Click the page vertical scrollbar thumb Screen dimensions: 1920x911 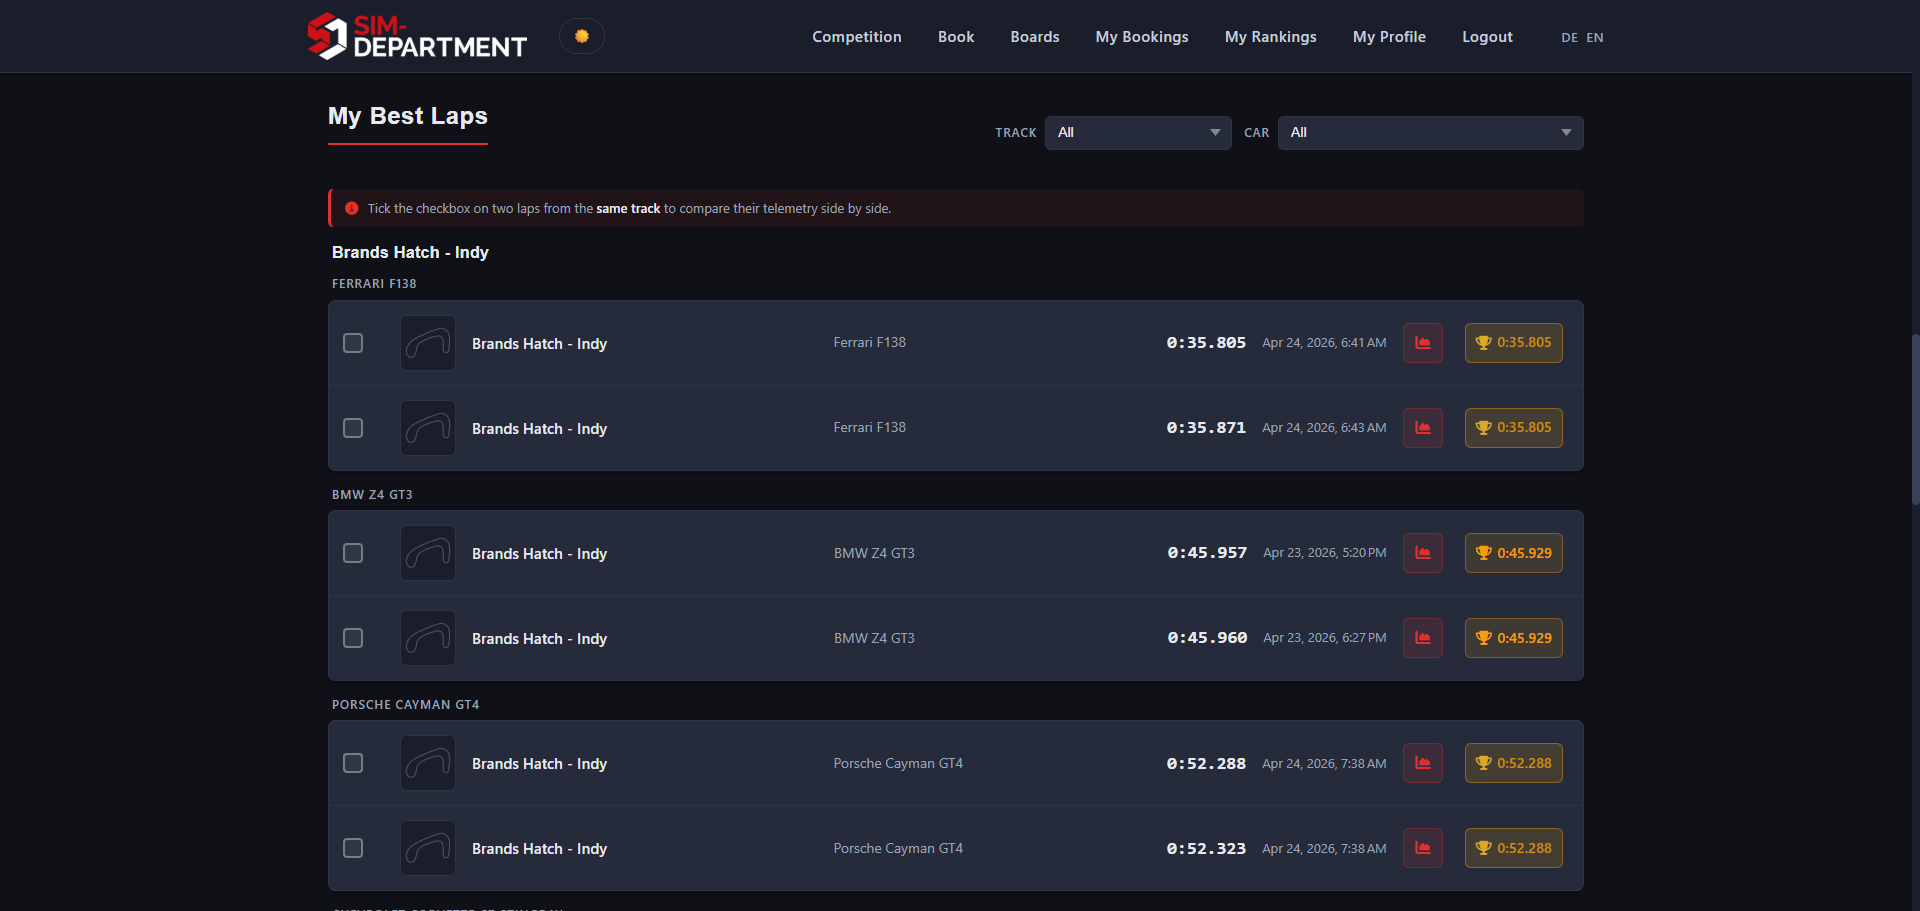(1915, 420)
